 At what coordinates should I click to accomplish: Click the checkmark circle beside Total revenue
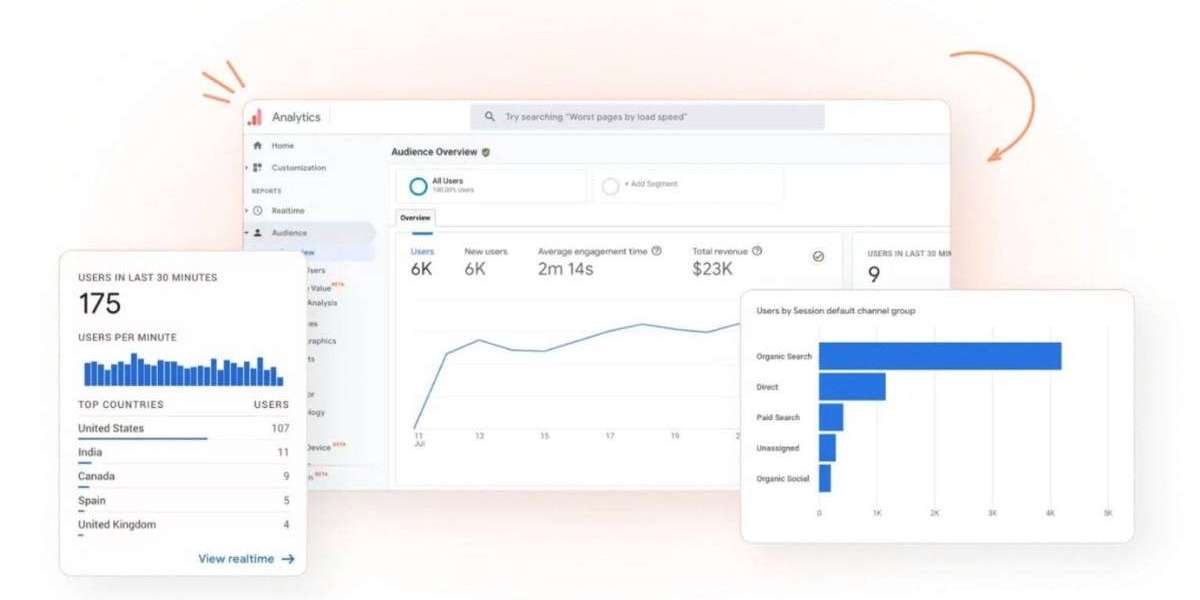pyautogui.click(x=818, y=257)
